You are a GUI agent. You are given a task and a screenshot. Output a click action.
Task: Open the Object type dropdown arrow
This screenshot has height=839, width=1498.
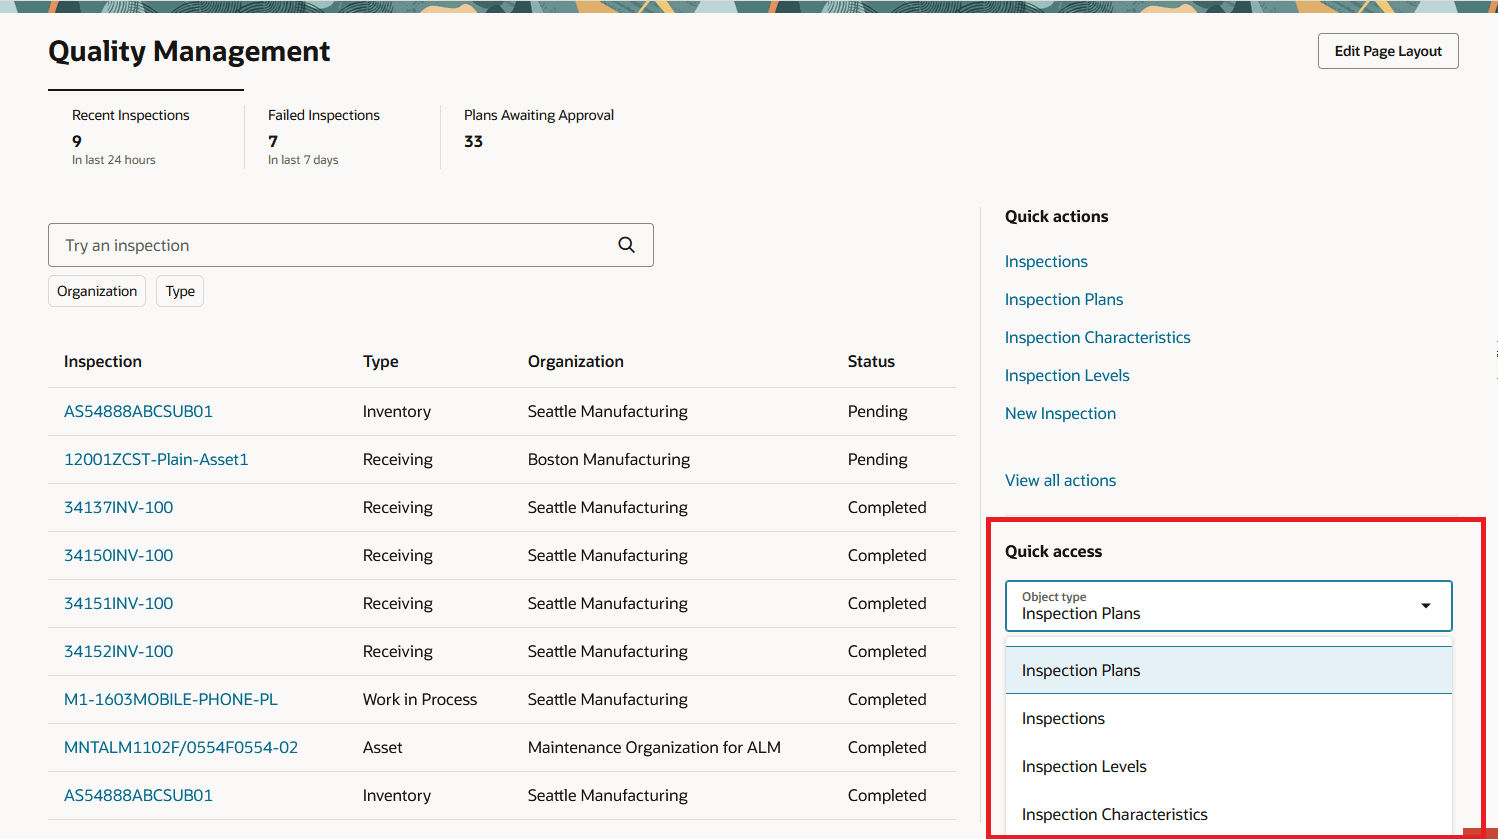click(1426, 605)
